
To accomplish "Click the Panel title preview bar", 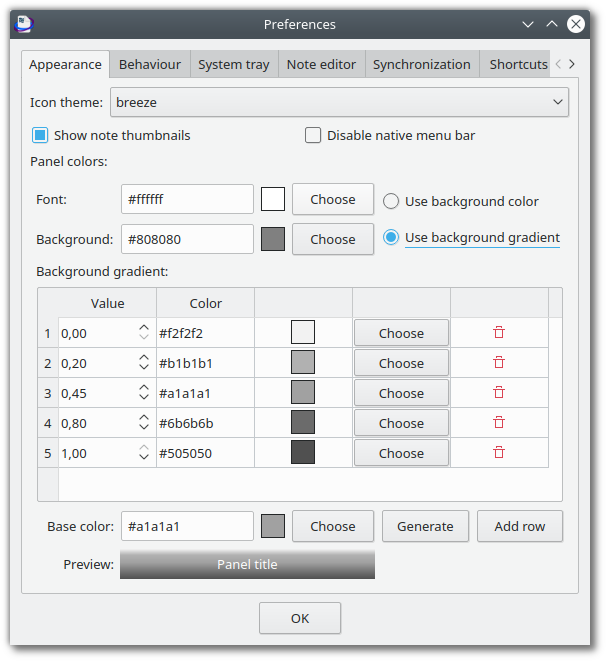I will coord(247,564).
